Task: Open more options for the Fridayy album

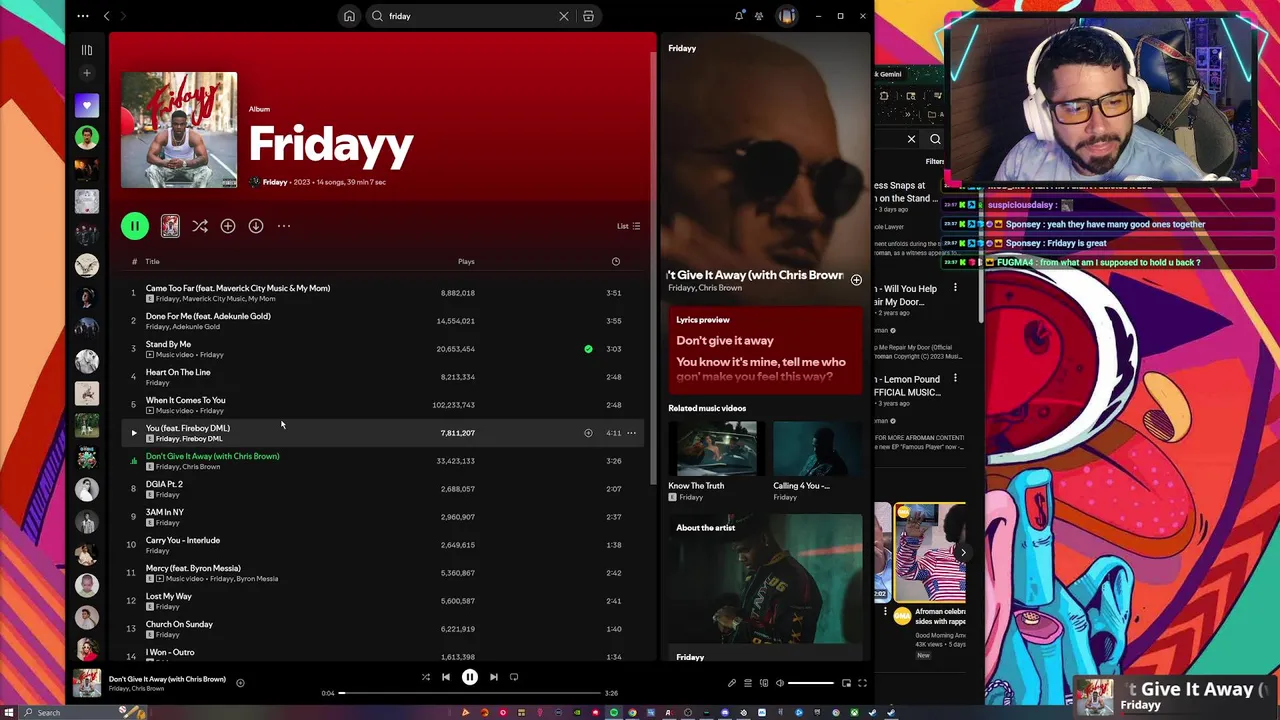Action: [284, 226]
